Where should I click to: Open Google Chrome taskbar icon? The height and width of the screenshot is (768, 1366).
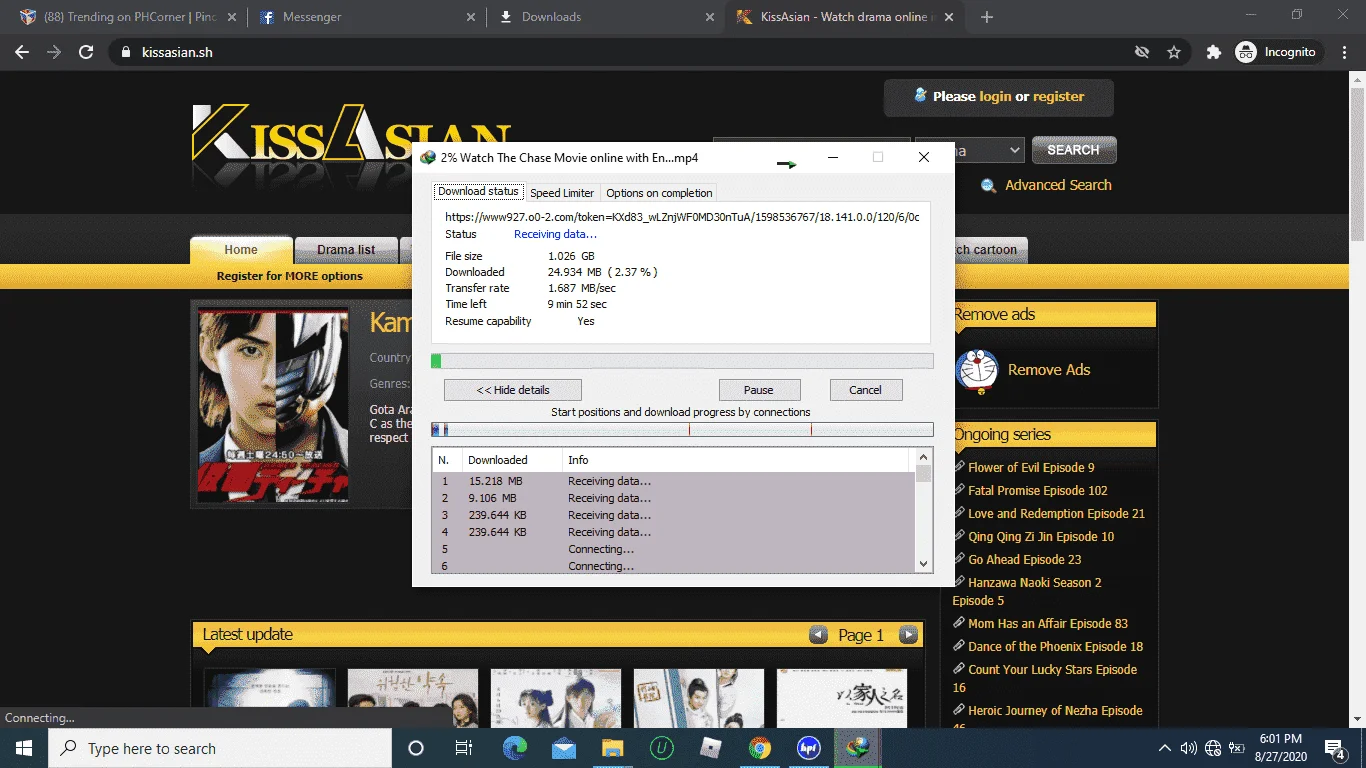(x=759, y=748)
